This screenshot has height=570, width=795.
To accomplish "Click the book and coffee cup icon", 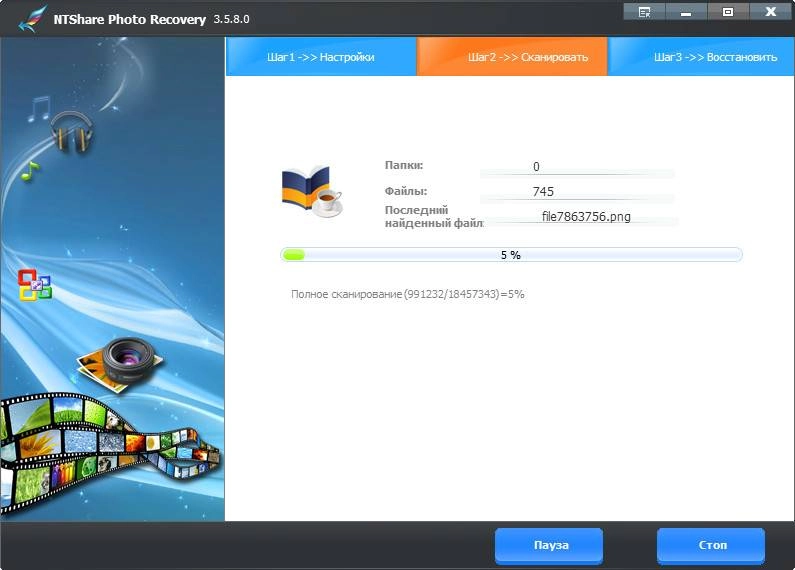I will pos(311,192).
